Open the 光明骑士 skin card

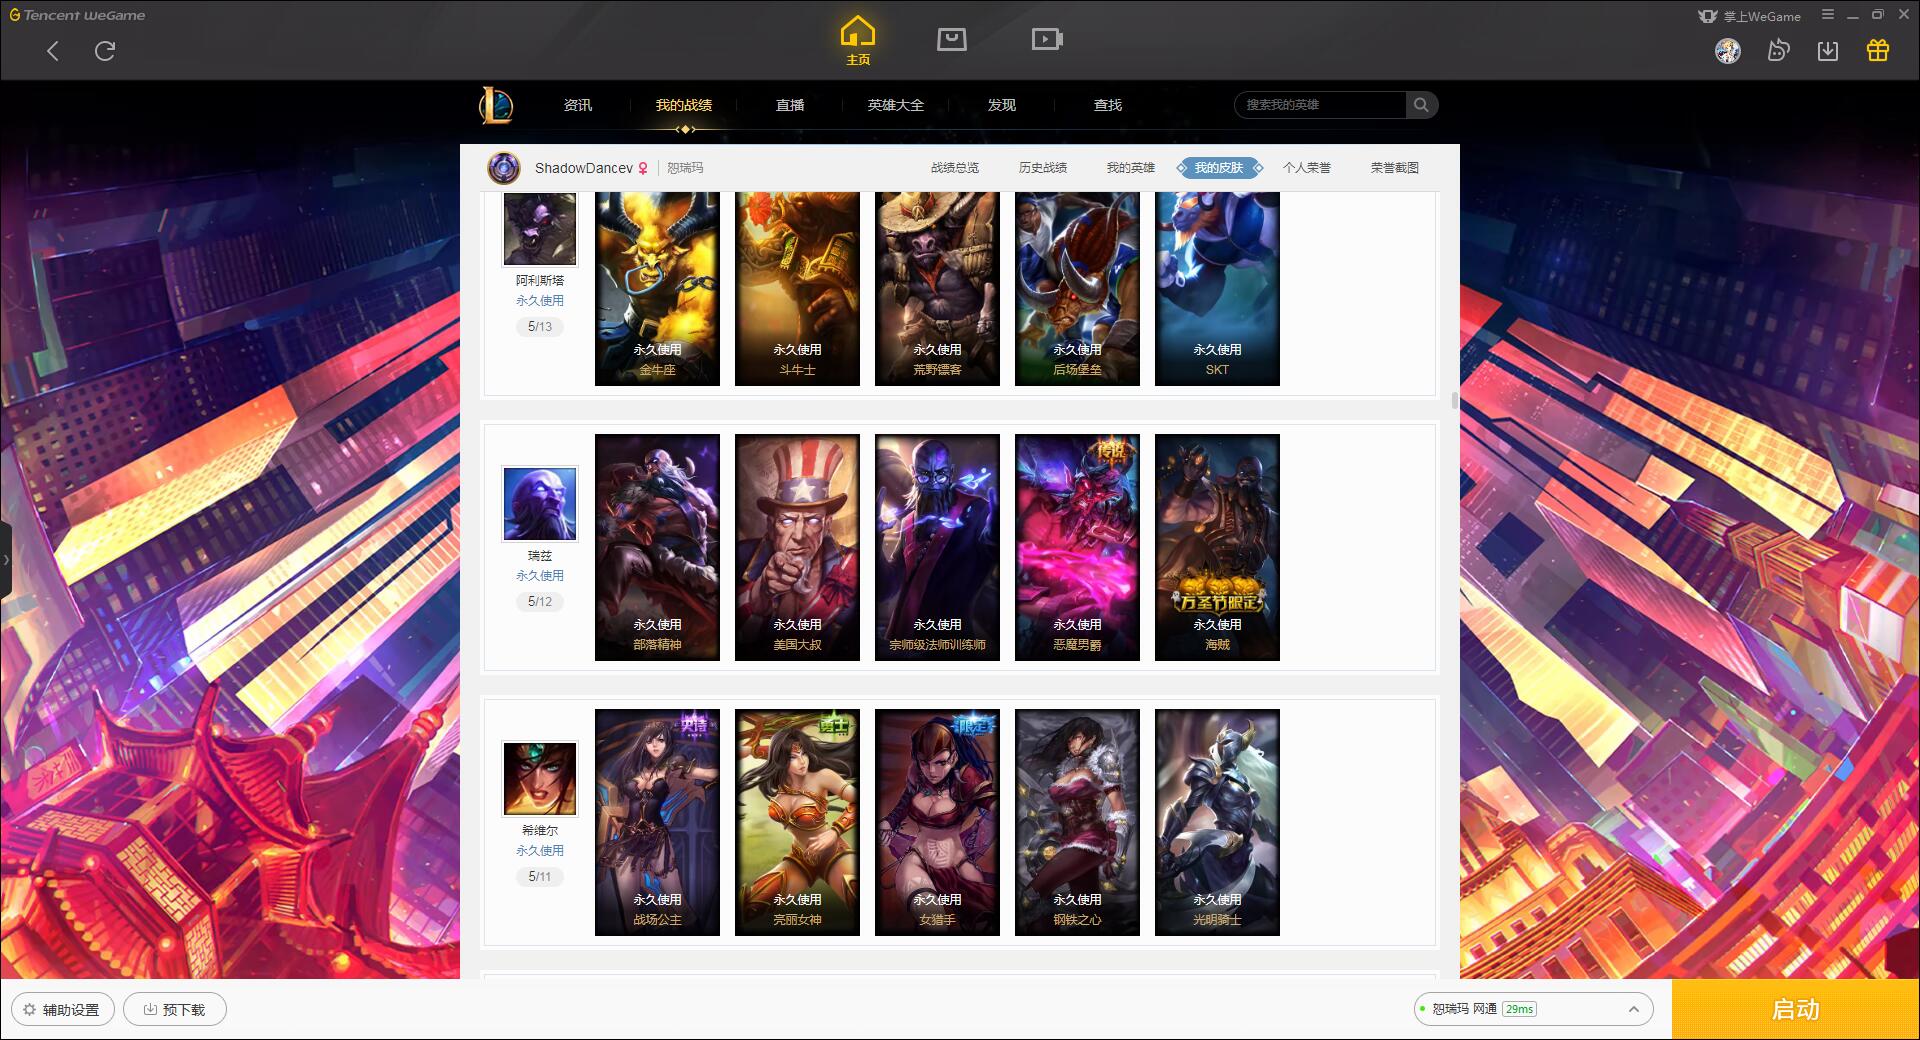coord(1217,822)
